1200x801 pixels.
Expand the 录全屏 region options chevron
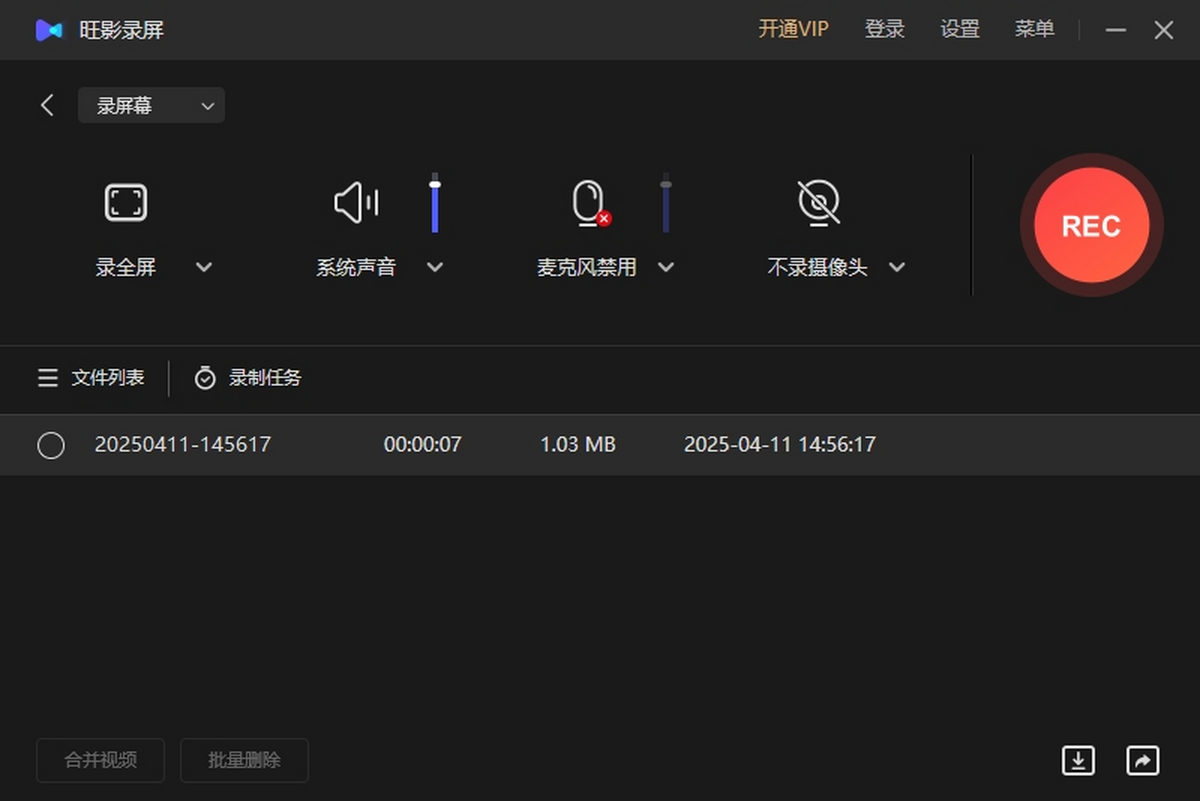click(x=204, y=267)
